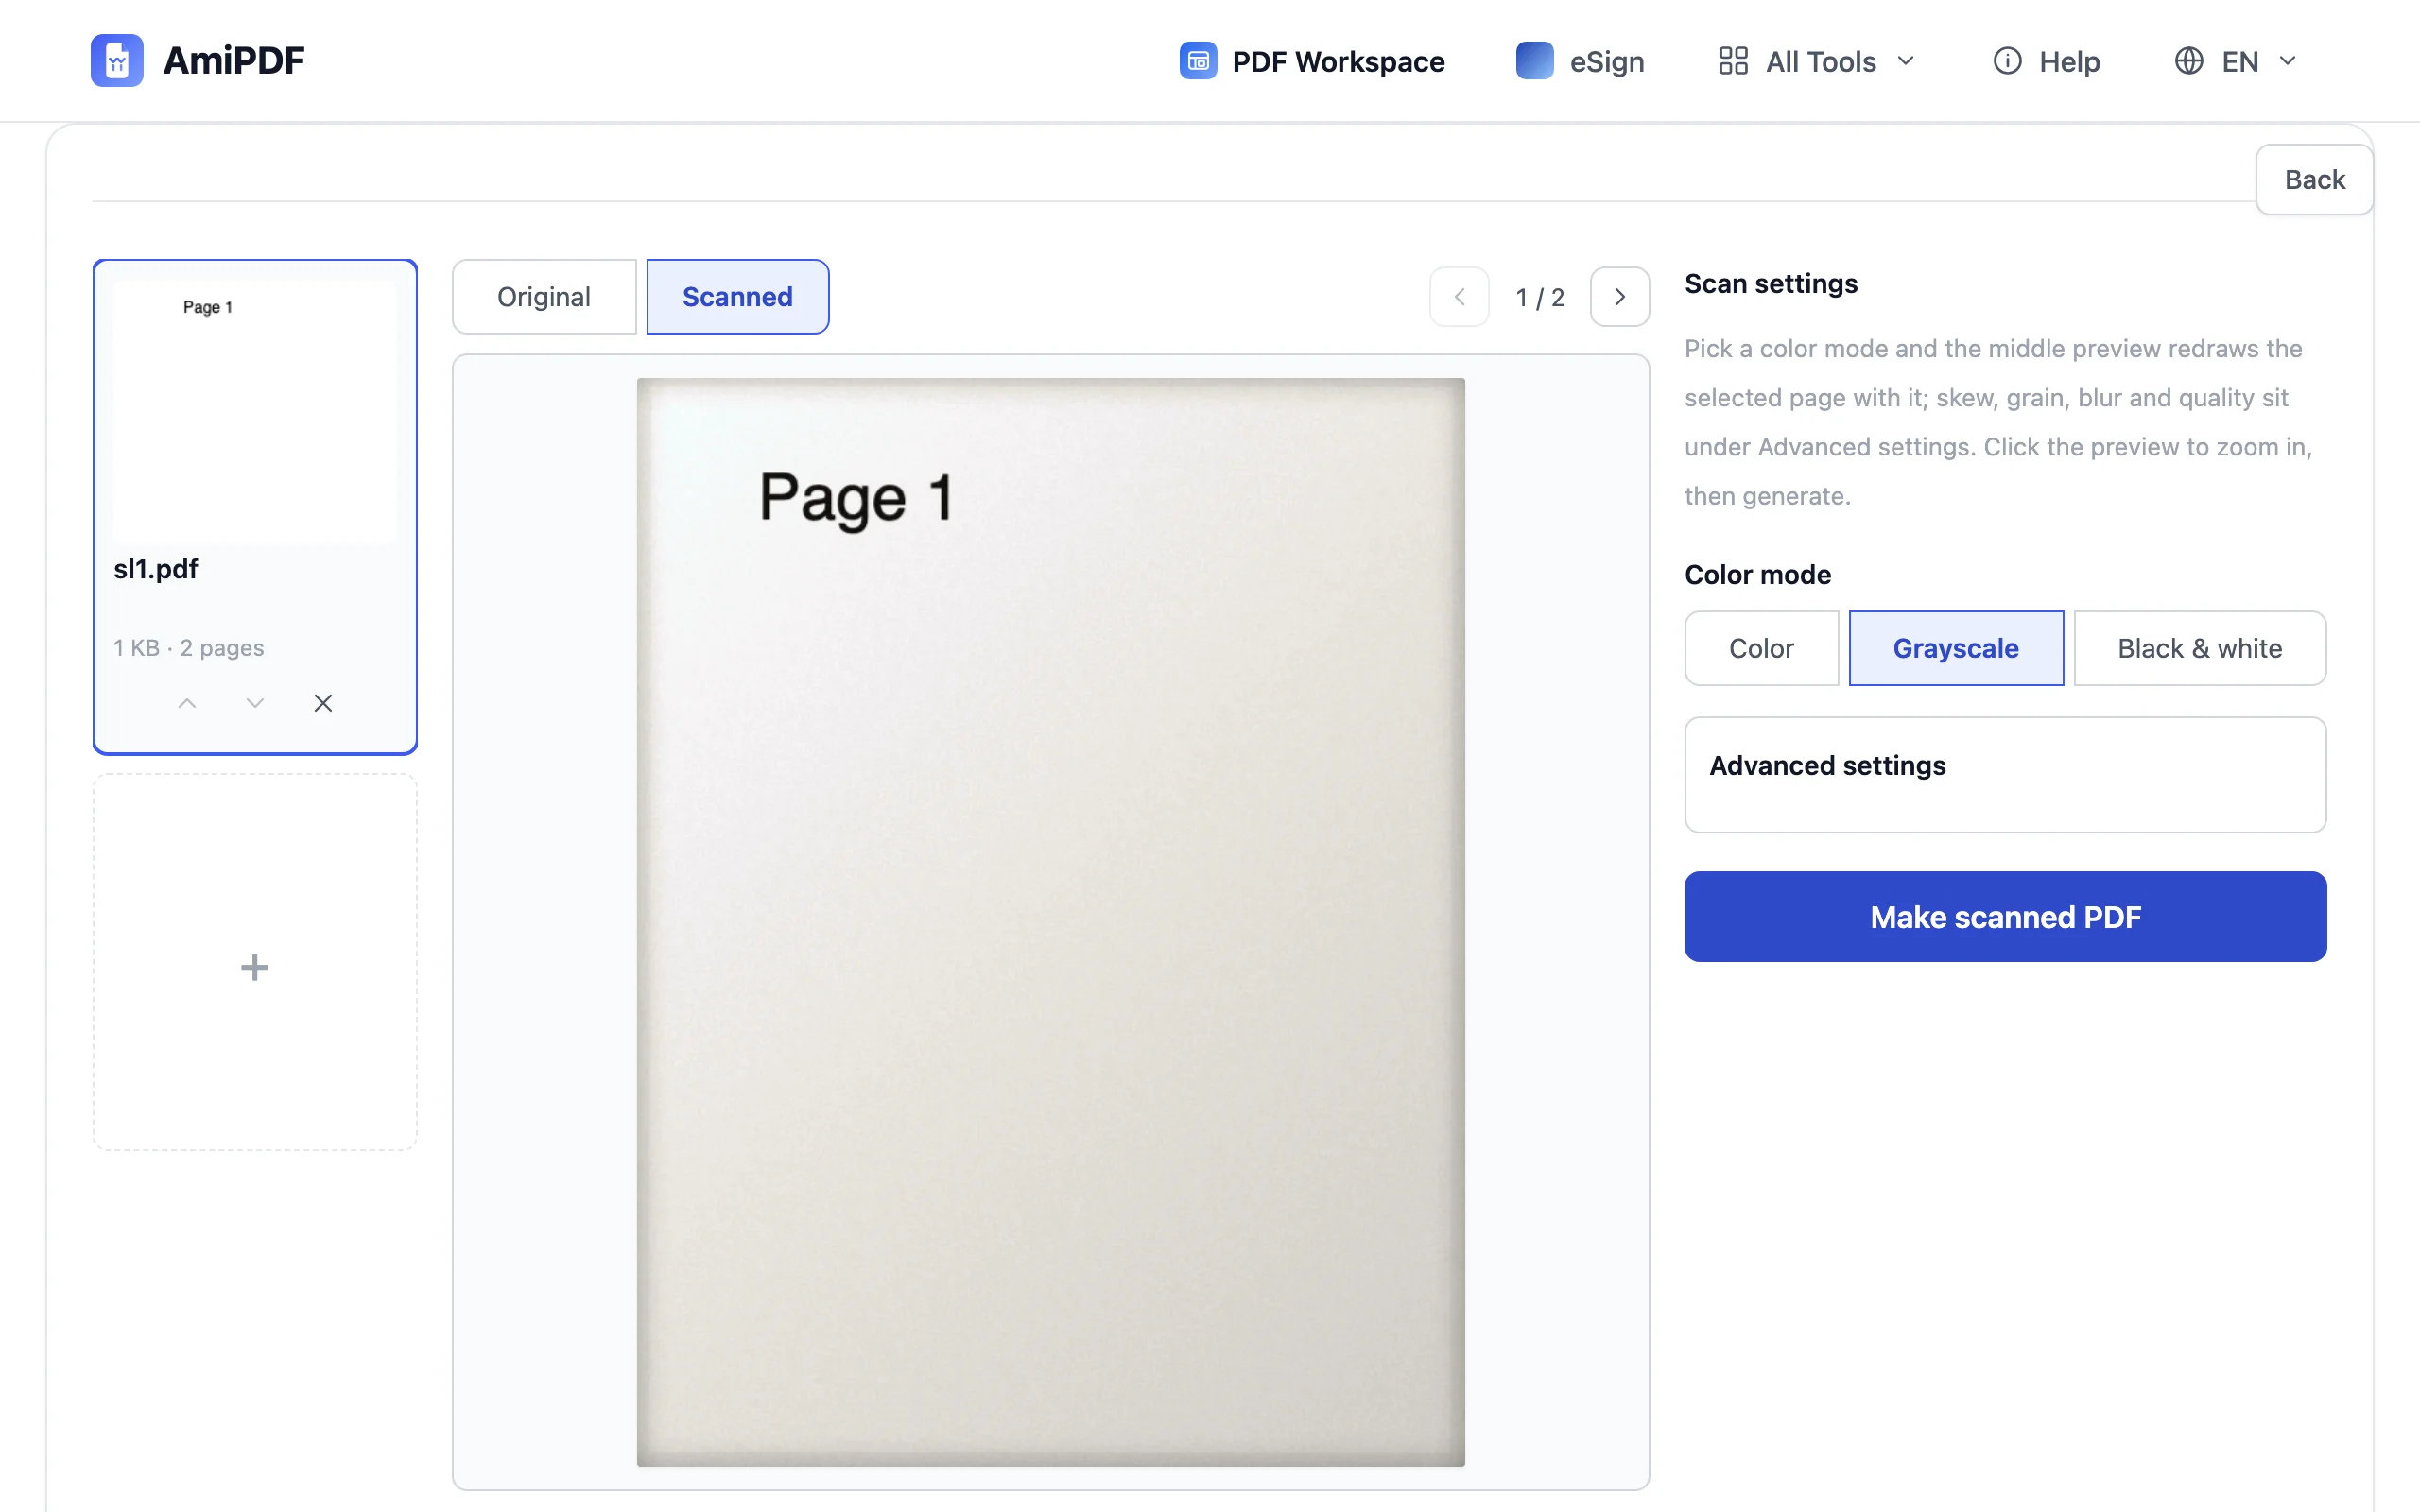Image resolution: width=2420 pixels, height=1512 pixels.
Task: Open the PDF Workspace icon link
Action: point(1198,61)
